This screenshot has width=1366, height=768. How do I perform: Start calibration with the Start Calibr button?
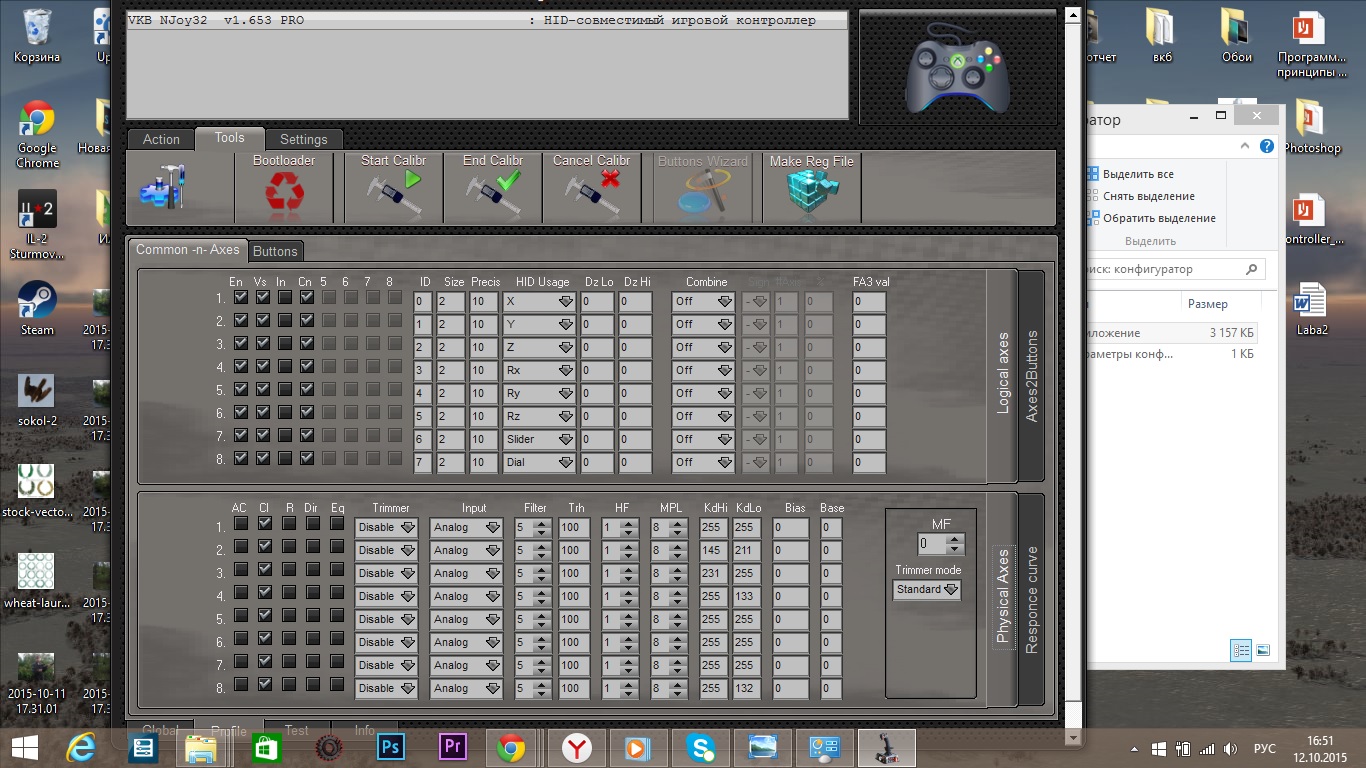click(x=393, y=187)
